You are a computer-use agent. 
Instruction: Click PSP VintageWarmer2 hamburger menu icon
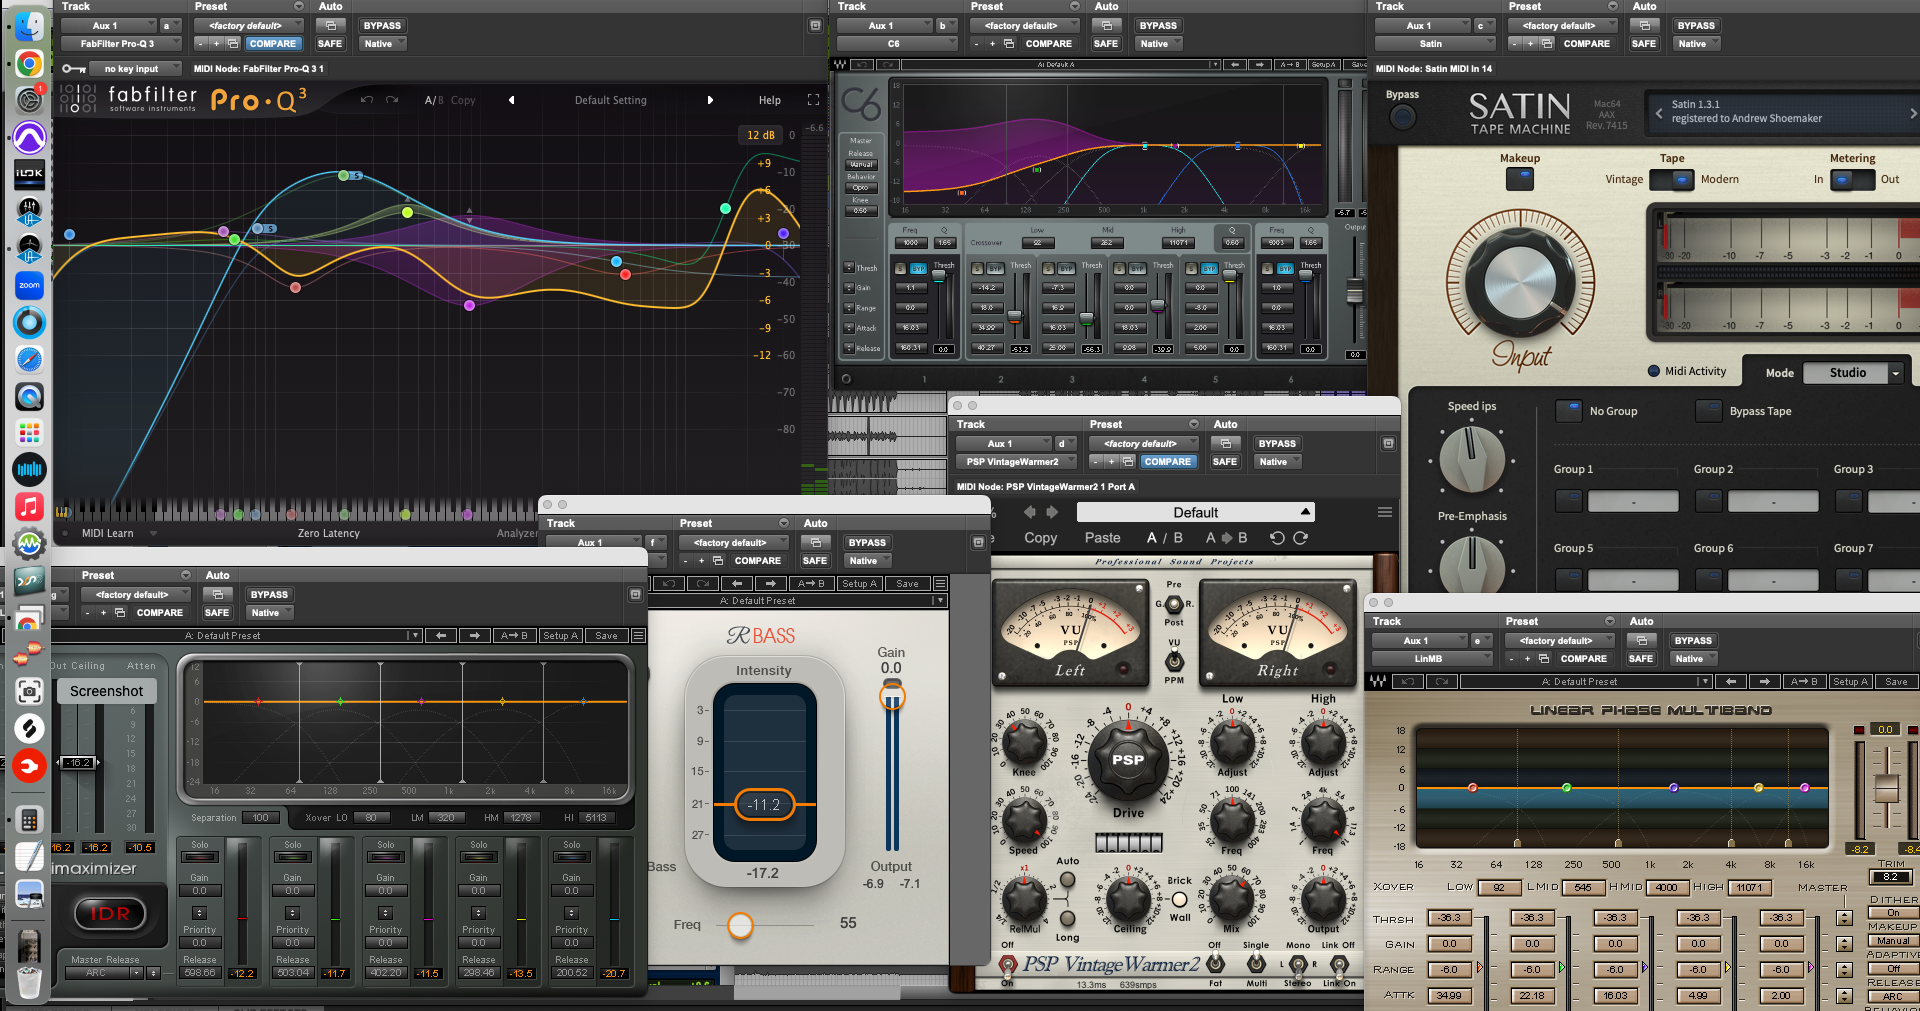[1385, 512]
